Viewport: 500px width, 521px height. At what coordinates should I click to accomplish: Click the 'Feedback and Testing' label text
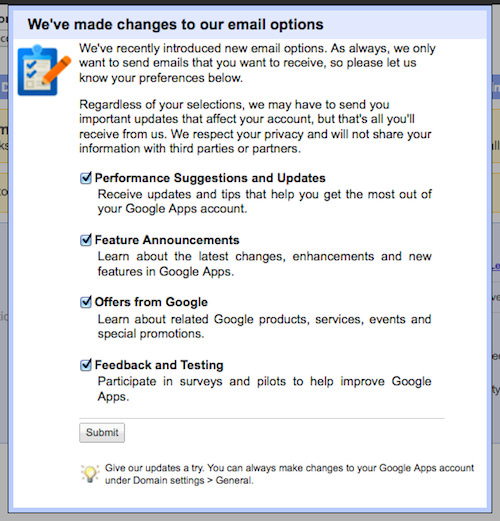(x=159, y=365)
